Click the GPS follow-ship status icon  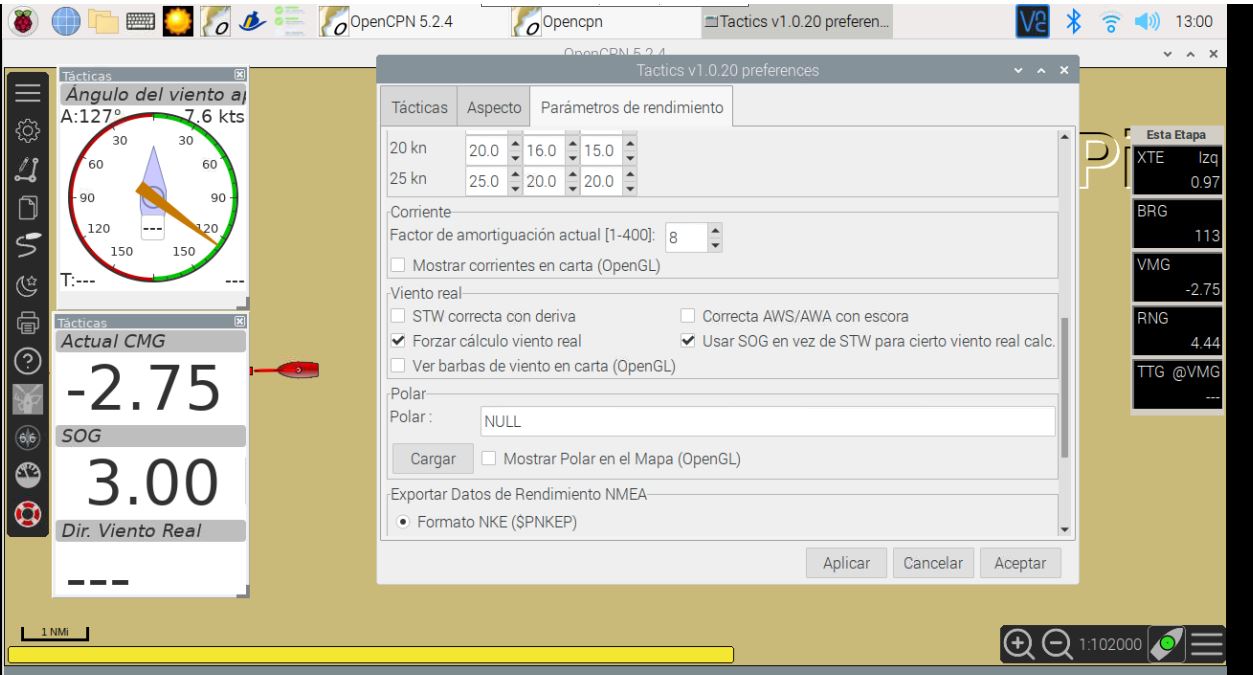1165,645
